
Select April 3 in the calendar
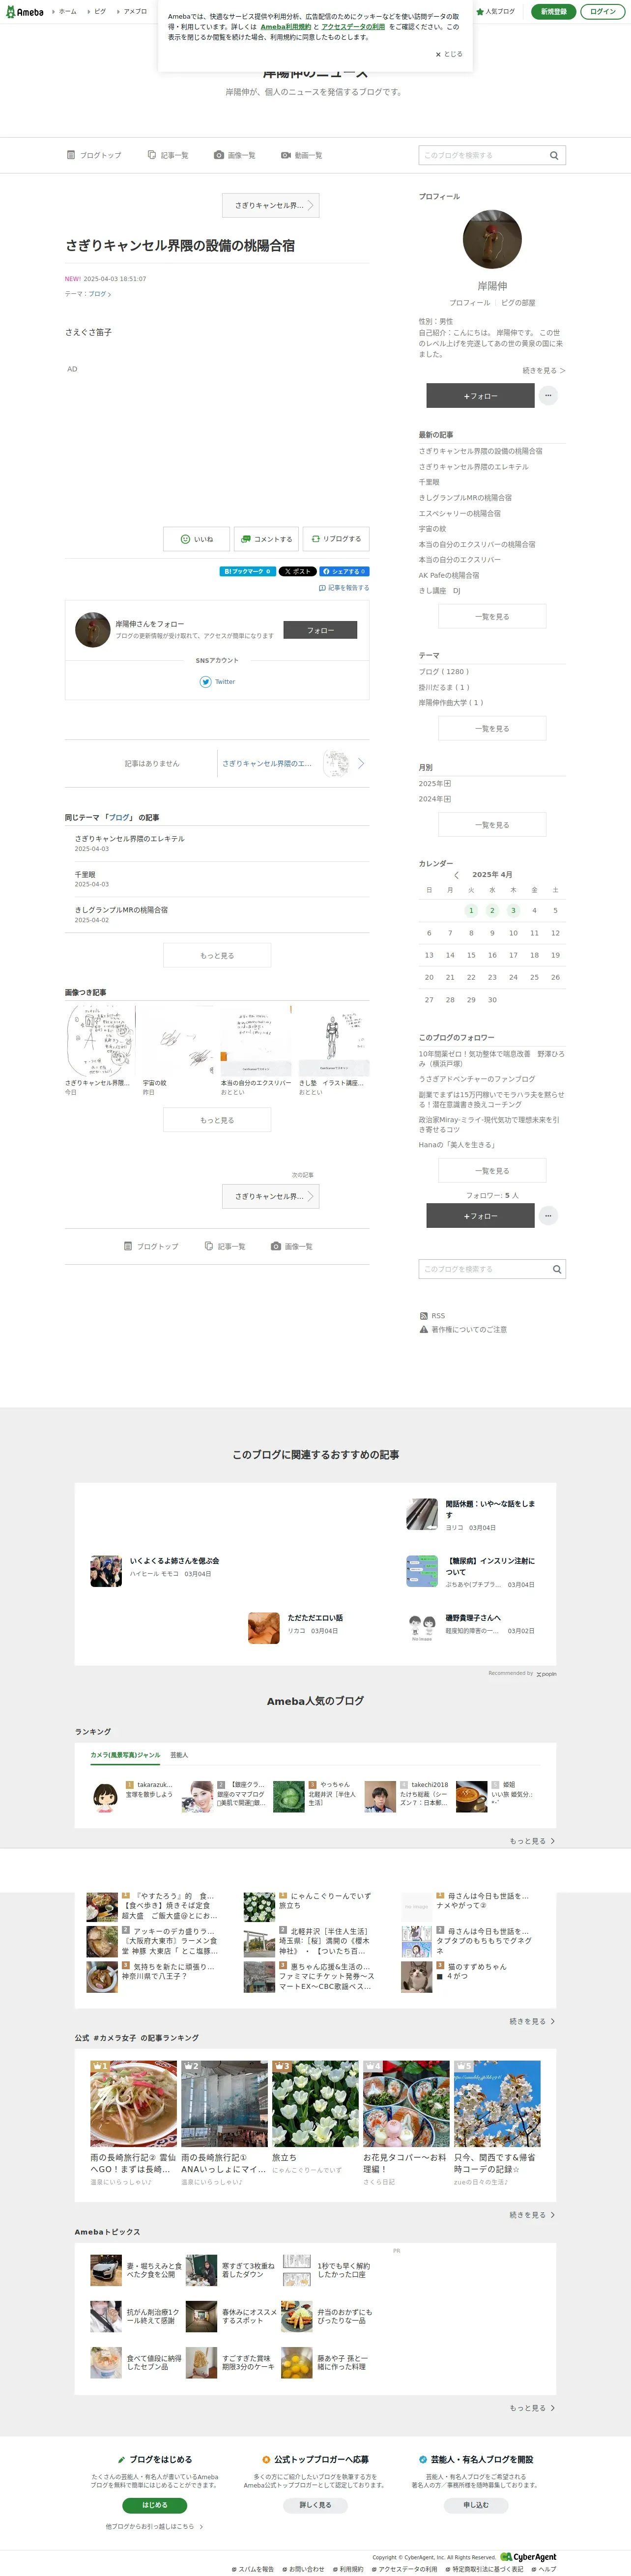(513, 911)
